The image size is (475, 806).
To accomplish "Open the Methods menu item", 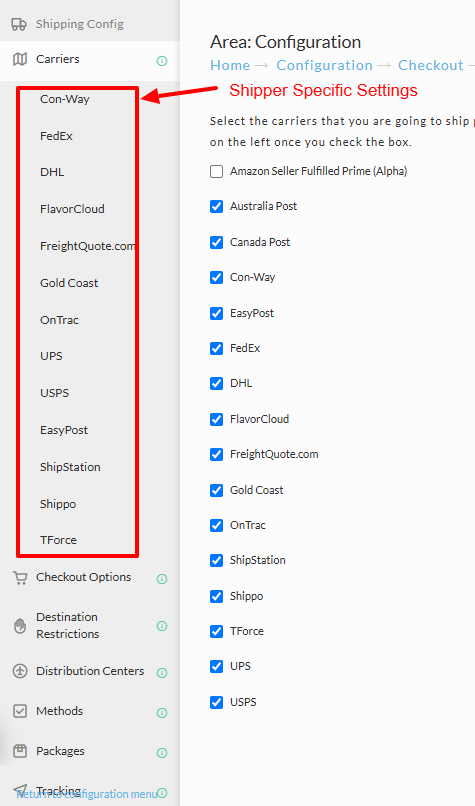I will click(x=60, y=711).
